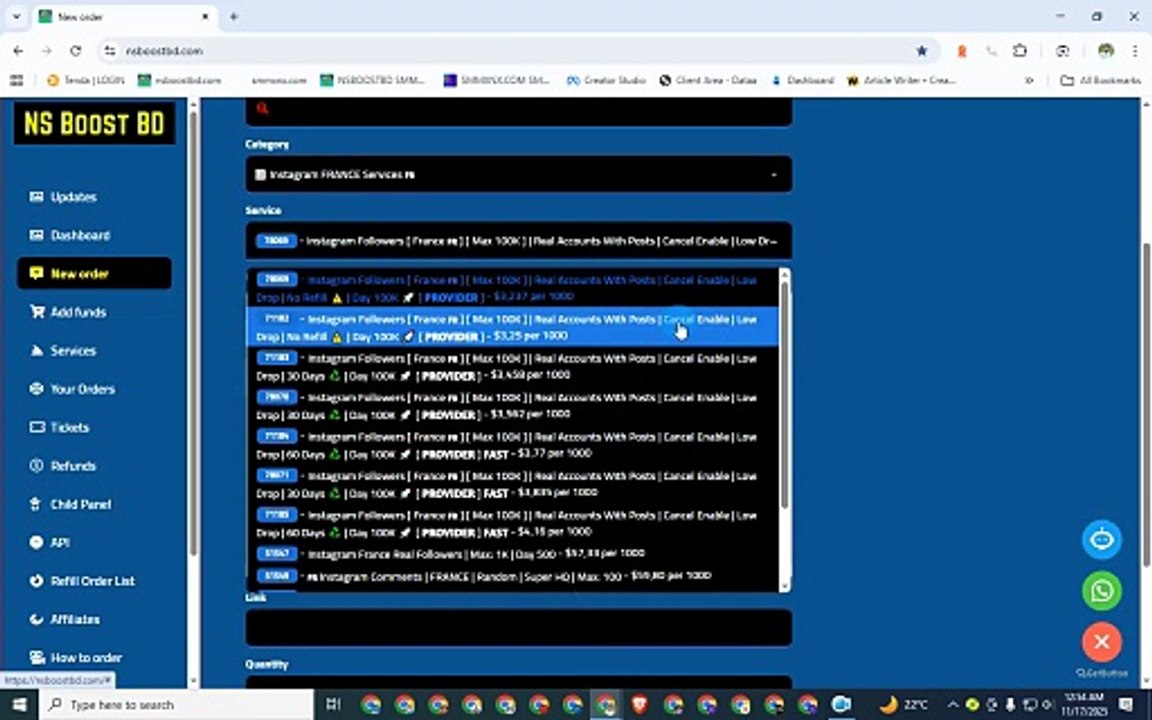Click the chat bot floating icon
The width and height of the screenshot is (1152, 720).
click(1101, 539)
